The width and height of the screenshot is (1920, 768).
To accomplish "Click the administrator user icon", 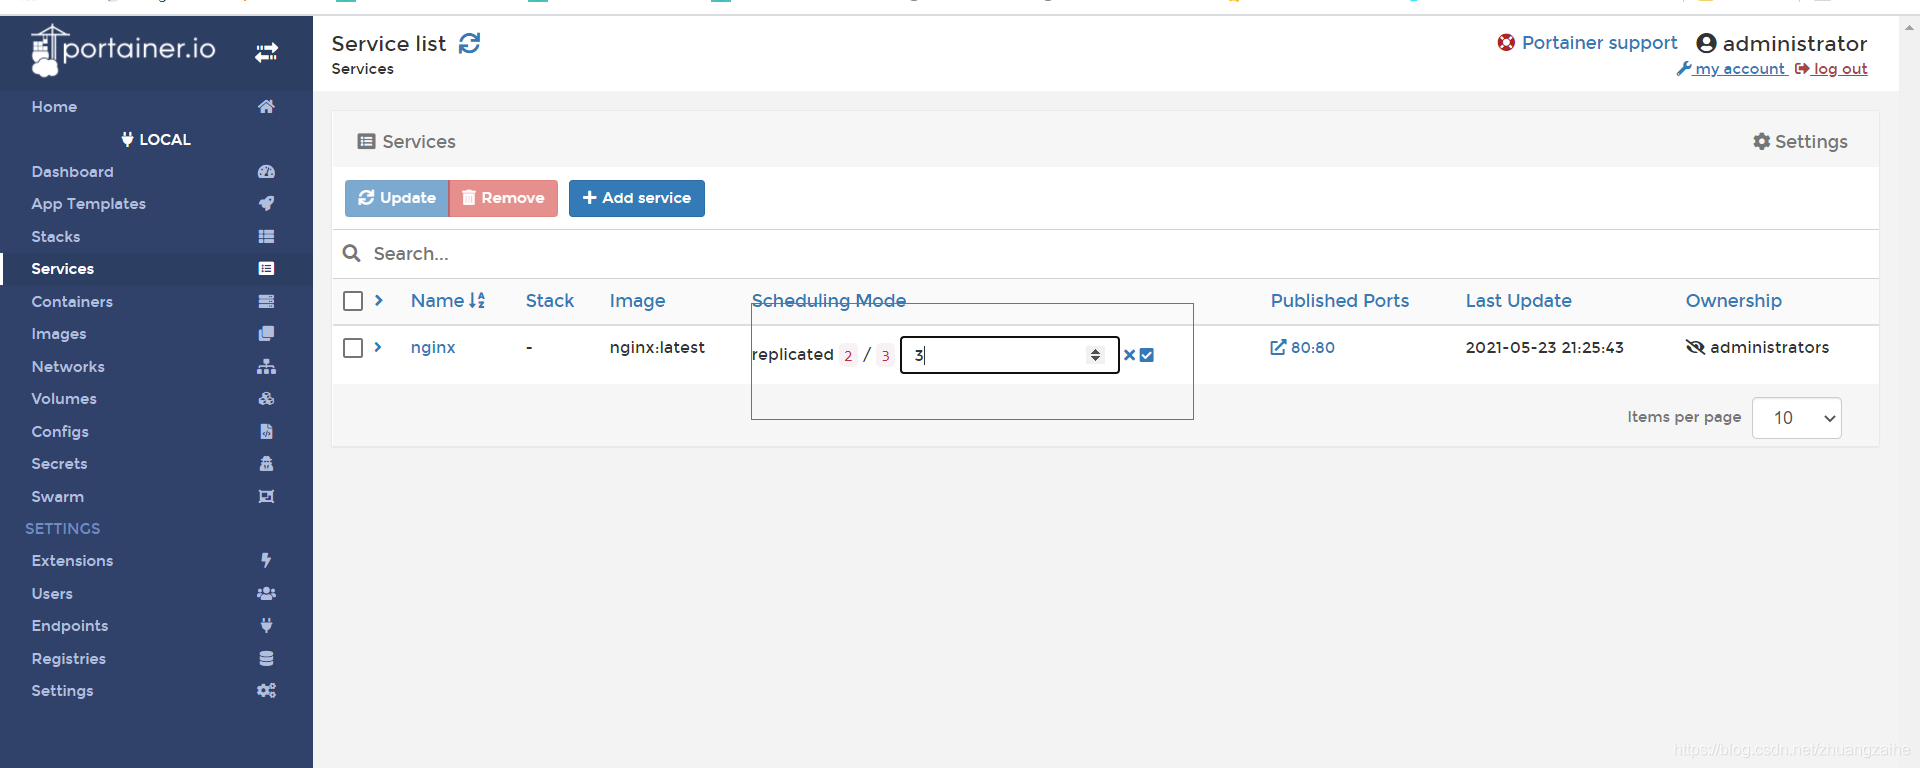I will (1706, 43).
